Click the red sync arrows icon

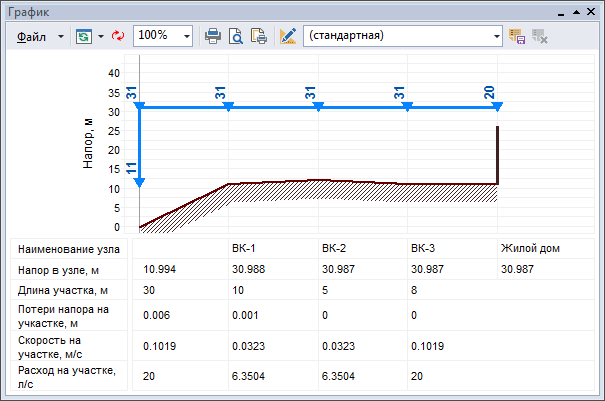click(x=117, y=35)
